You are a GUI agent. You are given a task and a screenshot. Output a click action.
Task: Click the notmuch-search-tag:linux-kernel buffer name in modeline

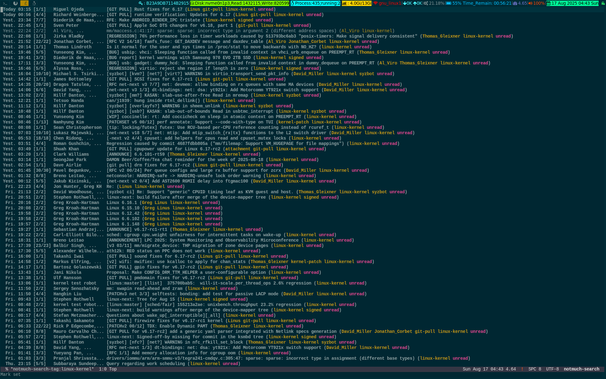[52, 369]
